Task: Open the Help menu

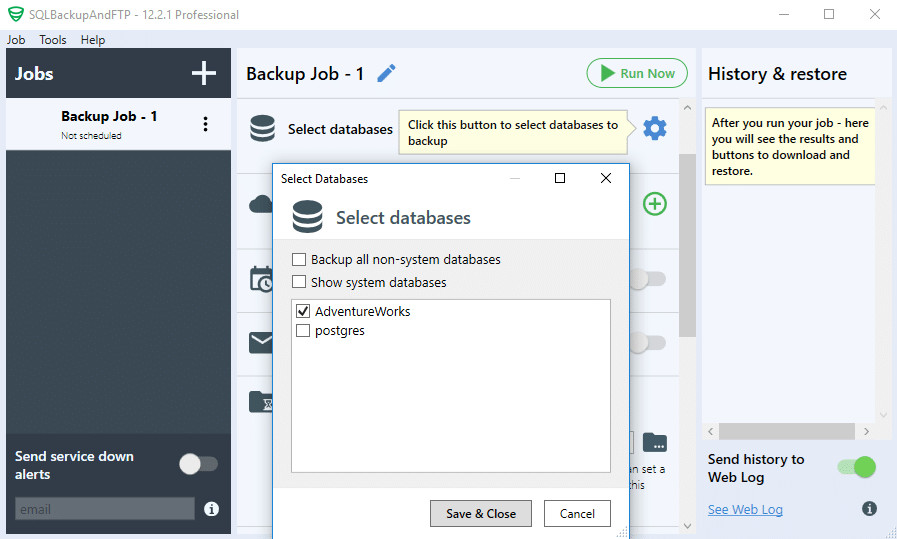Action: [93, 39]
